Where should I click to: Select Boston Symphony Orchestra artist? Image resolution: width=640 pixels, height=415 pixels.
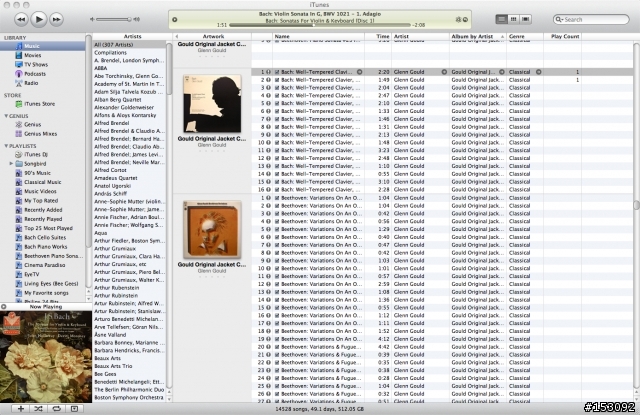129,397
